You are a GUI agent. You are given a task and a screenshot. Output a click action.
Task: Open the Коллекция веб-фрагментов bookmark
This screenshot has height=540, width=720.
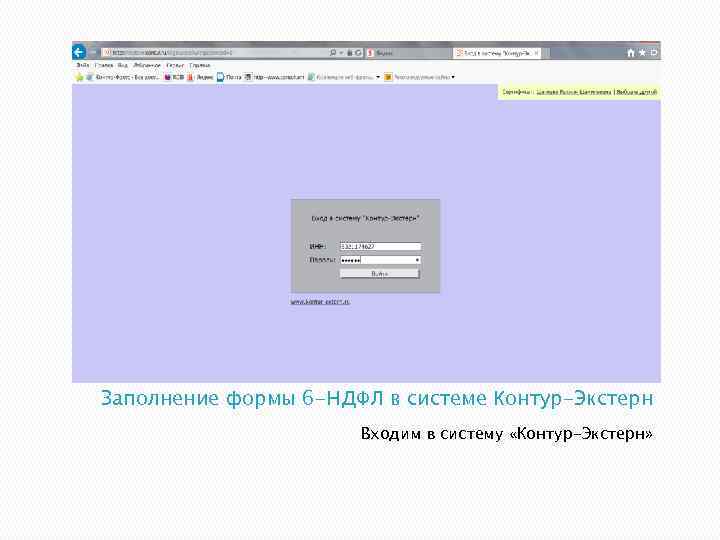(x=340, y=77)
